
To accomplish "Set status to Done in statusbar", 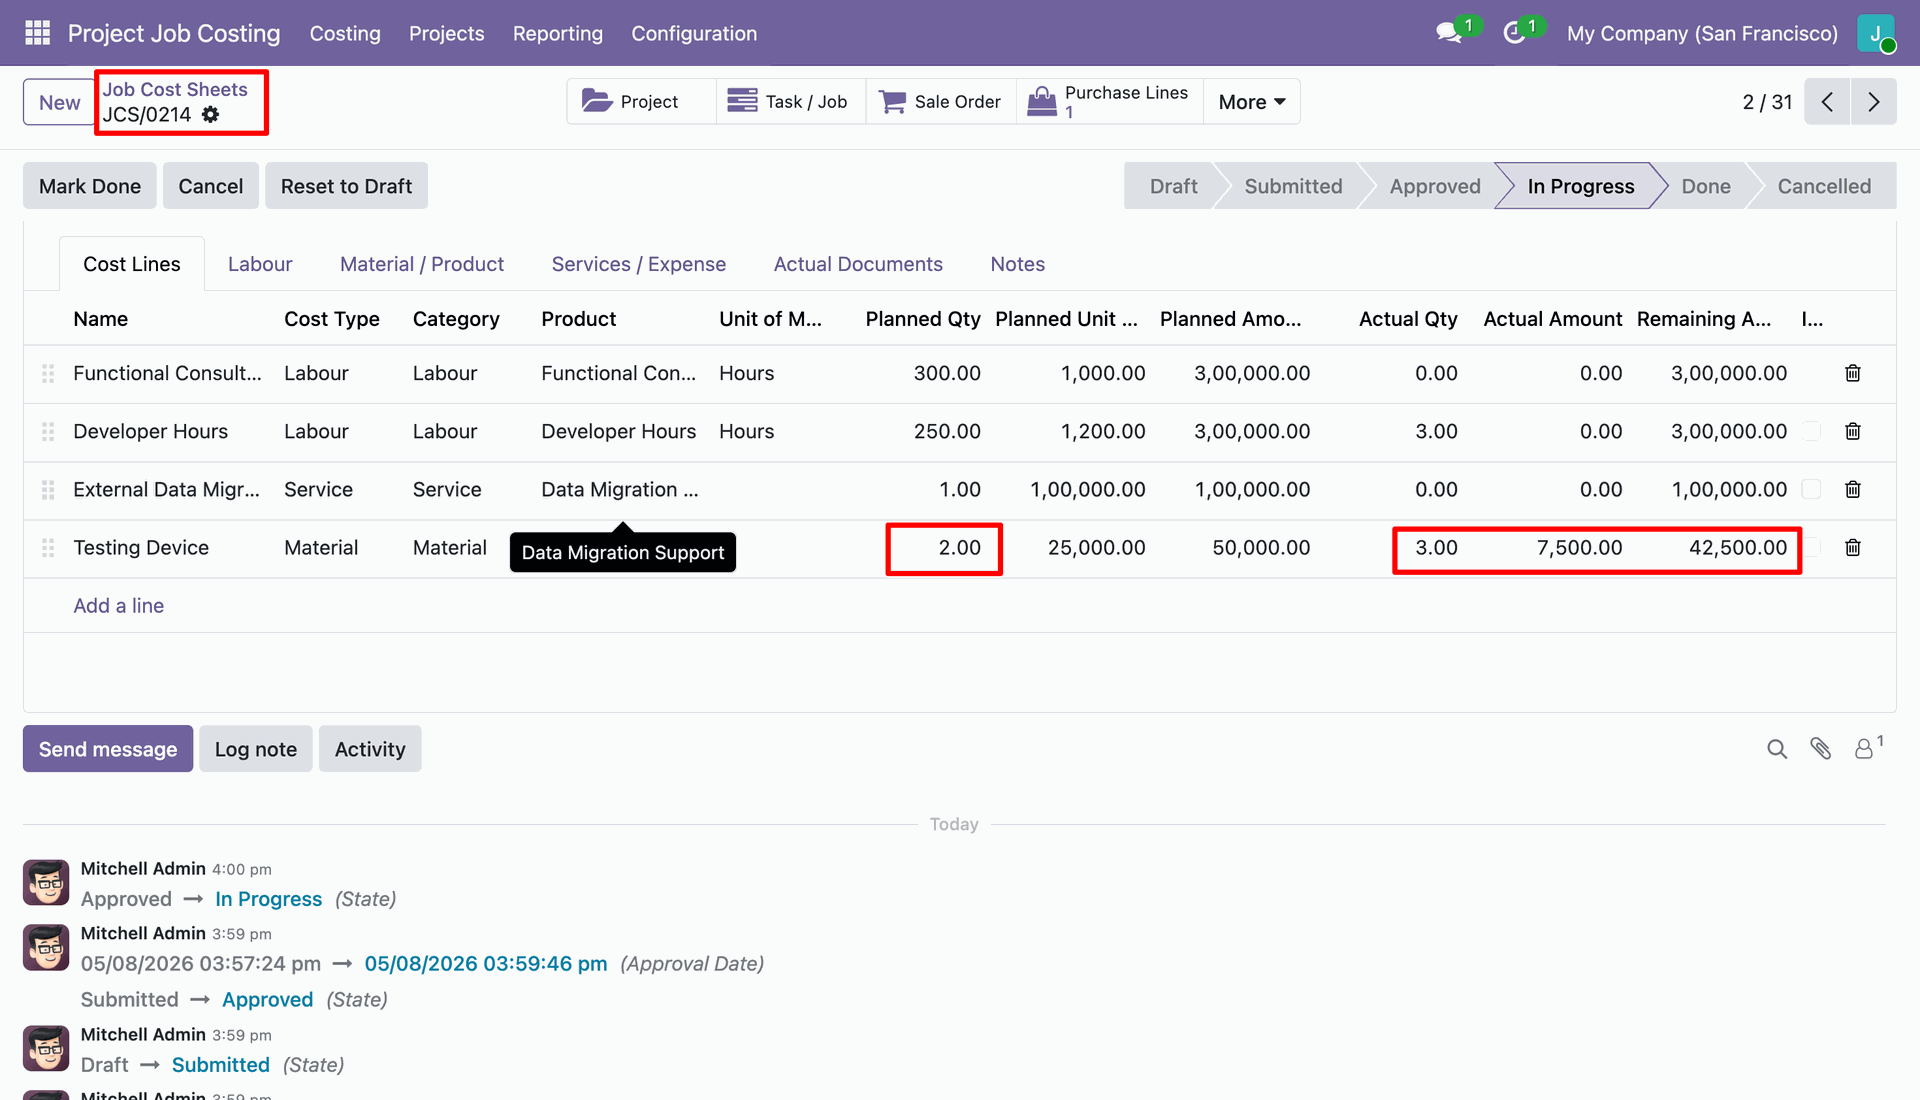I will [x=1705, y=186].
